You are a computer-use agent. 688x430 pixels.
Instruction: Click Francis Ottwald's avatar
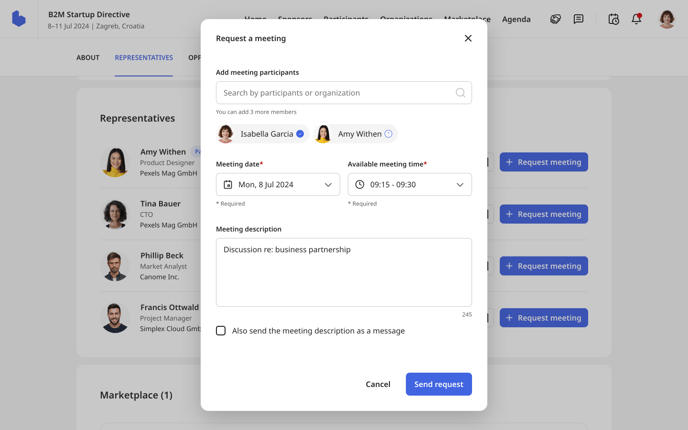[x=115, y=318]
